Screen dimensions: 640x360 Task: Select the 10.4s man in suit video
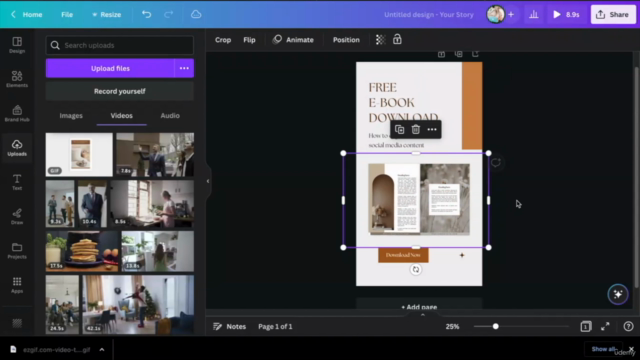(x=92, y=203)
